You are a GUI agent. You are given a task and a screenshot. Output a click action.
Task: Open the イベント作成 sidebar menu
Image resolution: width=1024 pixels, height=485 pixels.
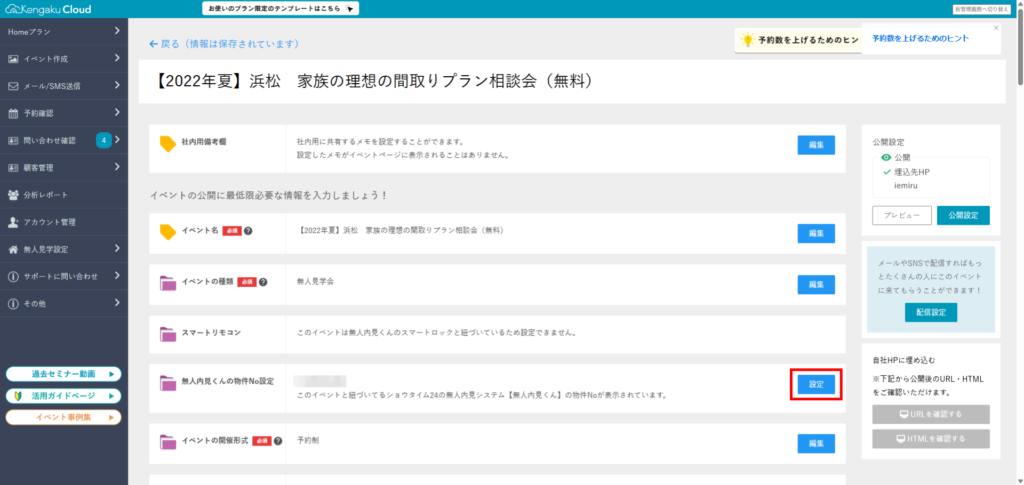point(64,59)
